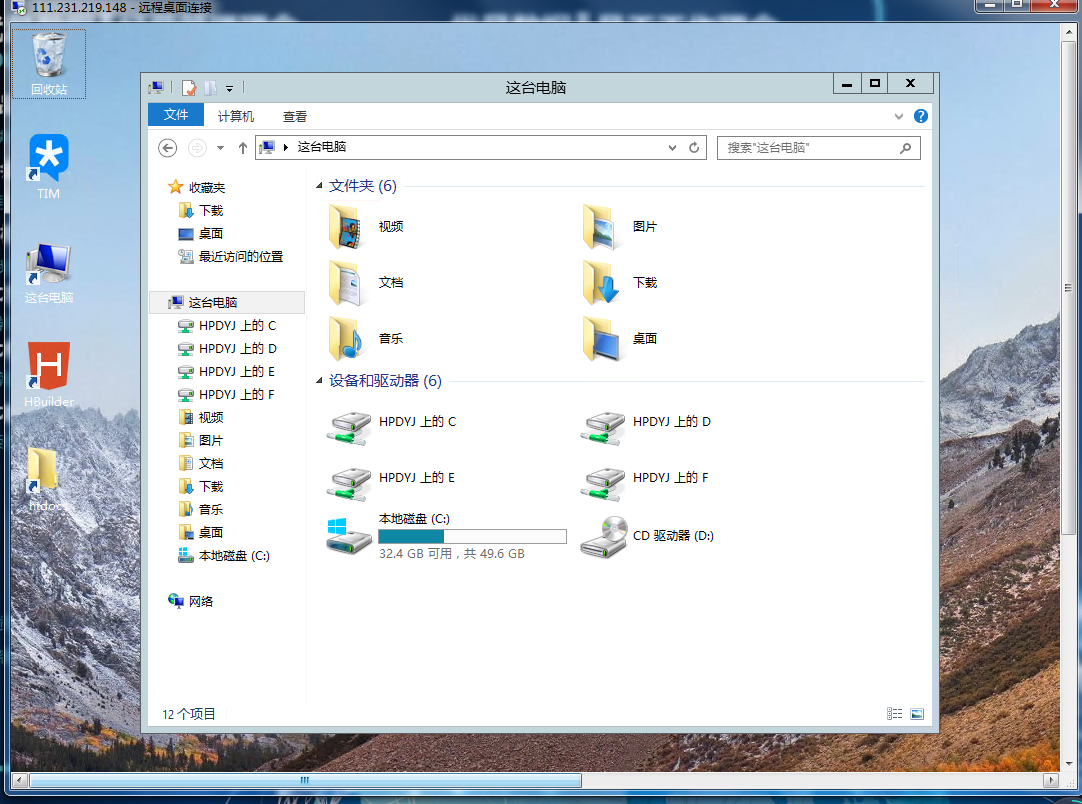Select HPDYJ 上的 C in sidebar tree
Image resolution: width=1082 pixels, height=804 pixels.
(227, 326)
